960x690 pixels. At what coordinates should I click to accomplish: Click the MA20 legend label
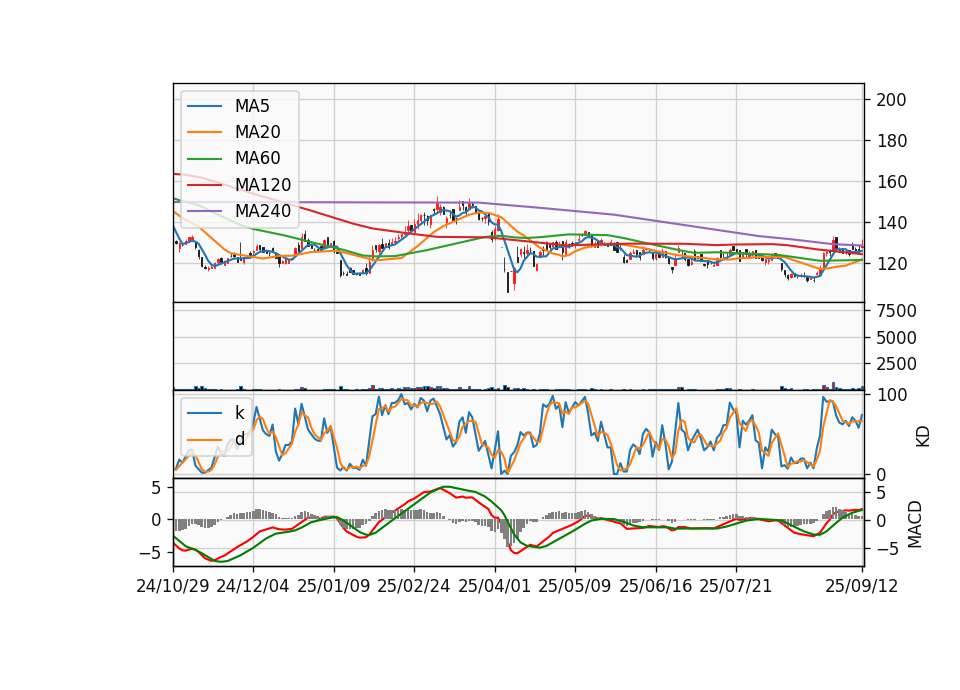(x=257, y=132)
